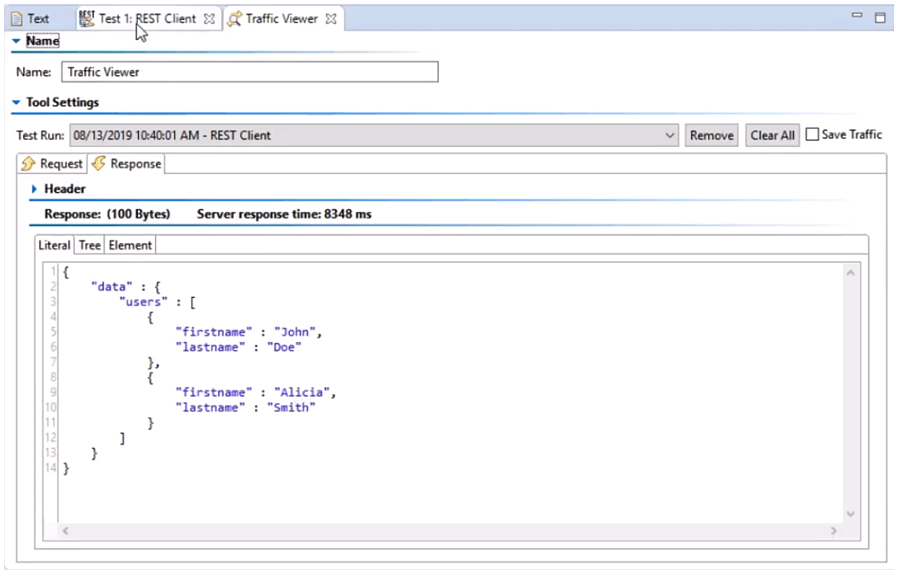Click the Request arrow icon
Viewport: 899px width, 573px height.
(x=28, y=164)
